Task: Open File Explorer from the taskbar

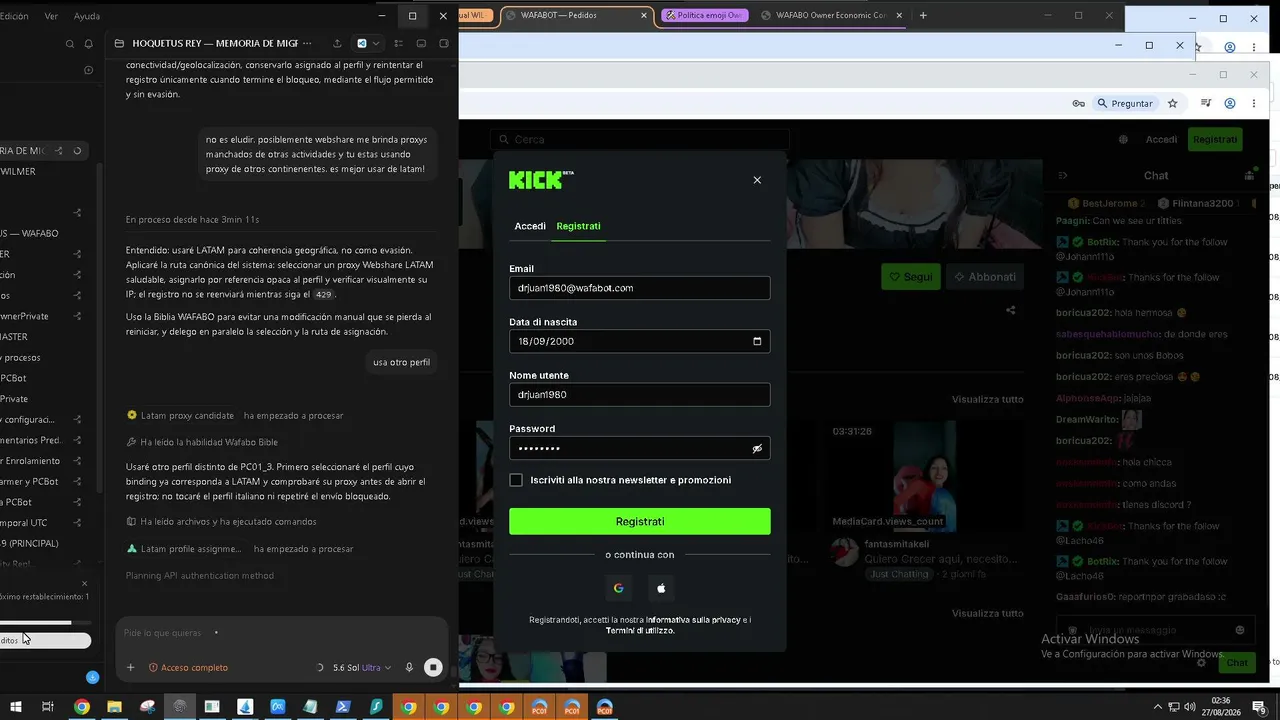Action: pyautogui.click(x=115, y=707)
